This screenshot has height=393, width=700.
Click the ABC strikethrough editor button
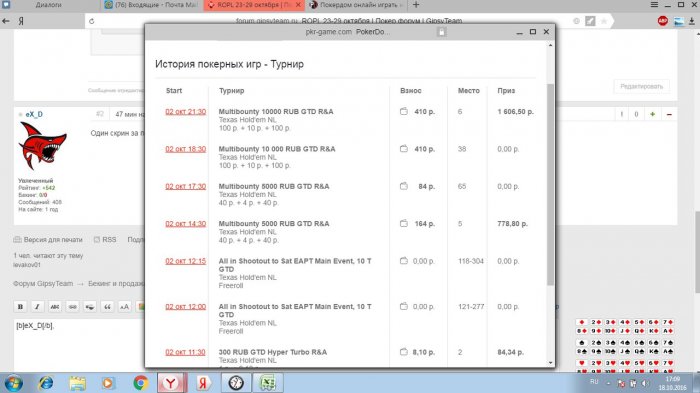tap(55, 307)
